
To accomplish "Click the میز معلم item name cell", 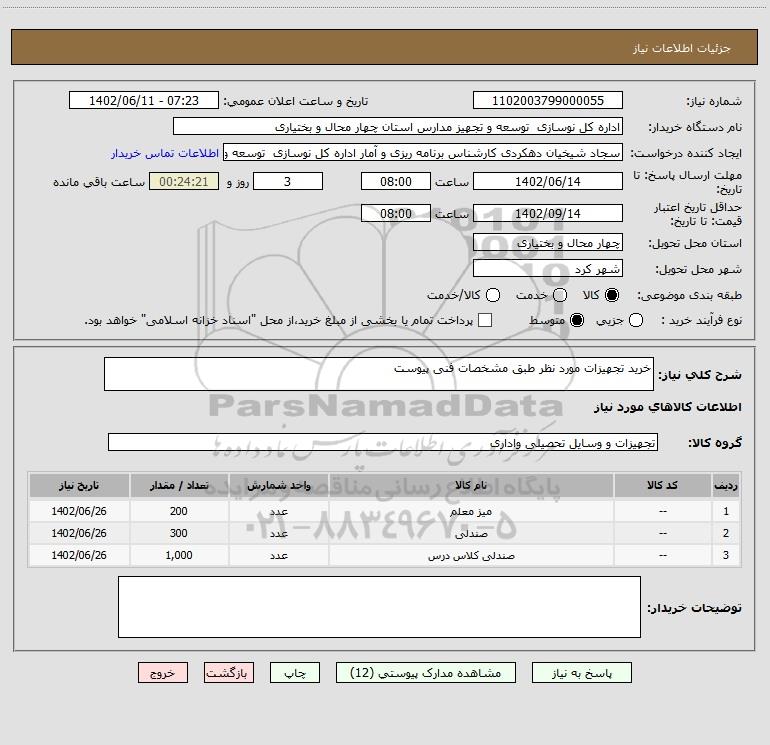I will (471, 511).
